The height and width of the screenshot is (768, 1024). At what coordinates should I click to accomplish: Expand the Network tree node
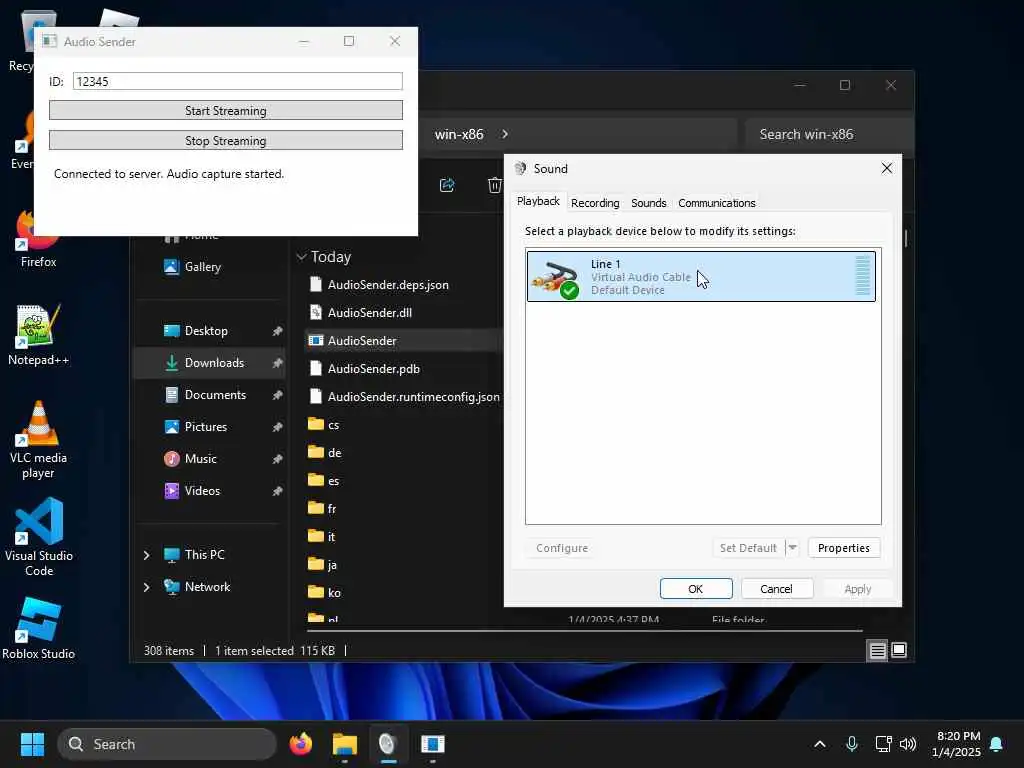(146, 587)
